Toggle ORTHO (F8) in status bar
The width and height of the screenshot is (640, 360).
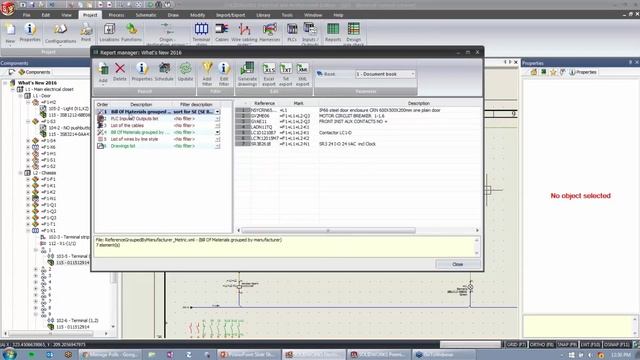point(541,345)
